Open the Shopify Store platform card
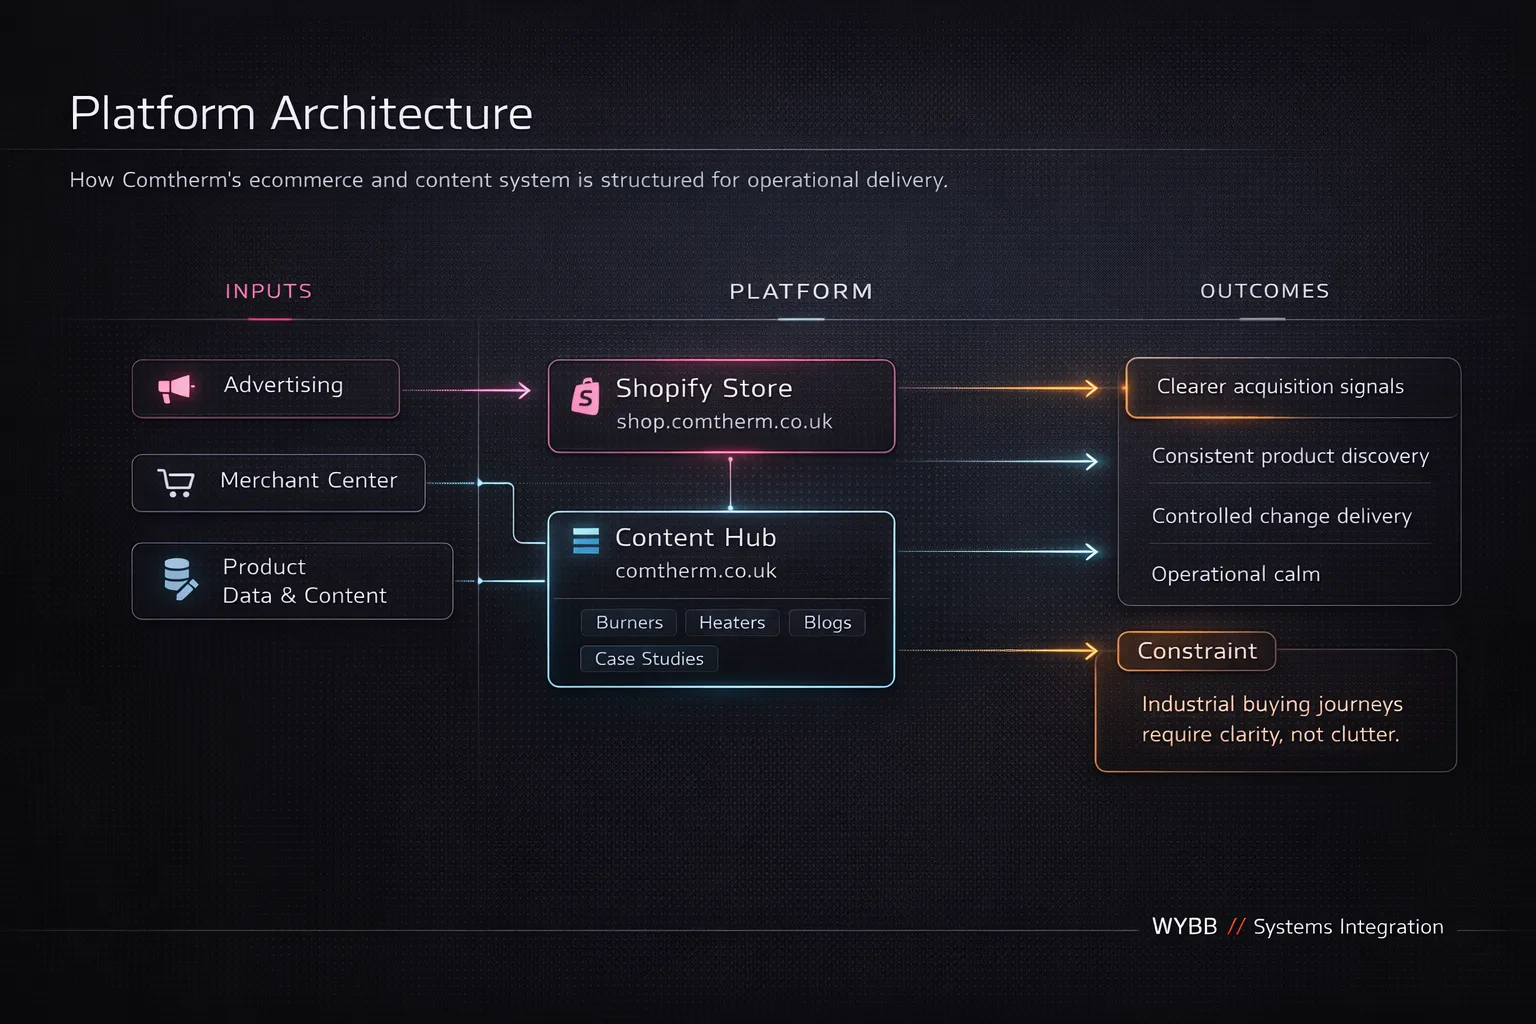 coord(721,406)
